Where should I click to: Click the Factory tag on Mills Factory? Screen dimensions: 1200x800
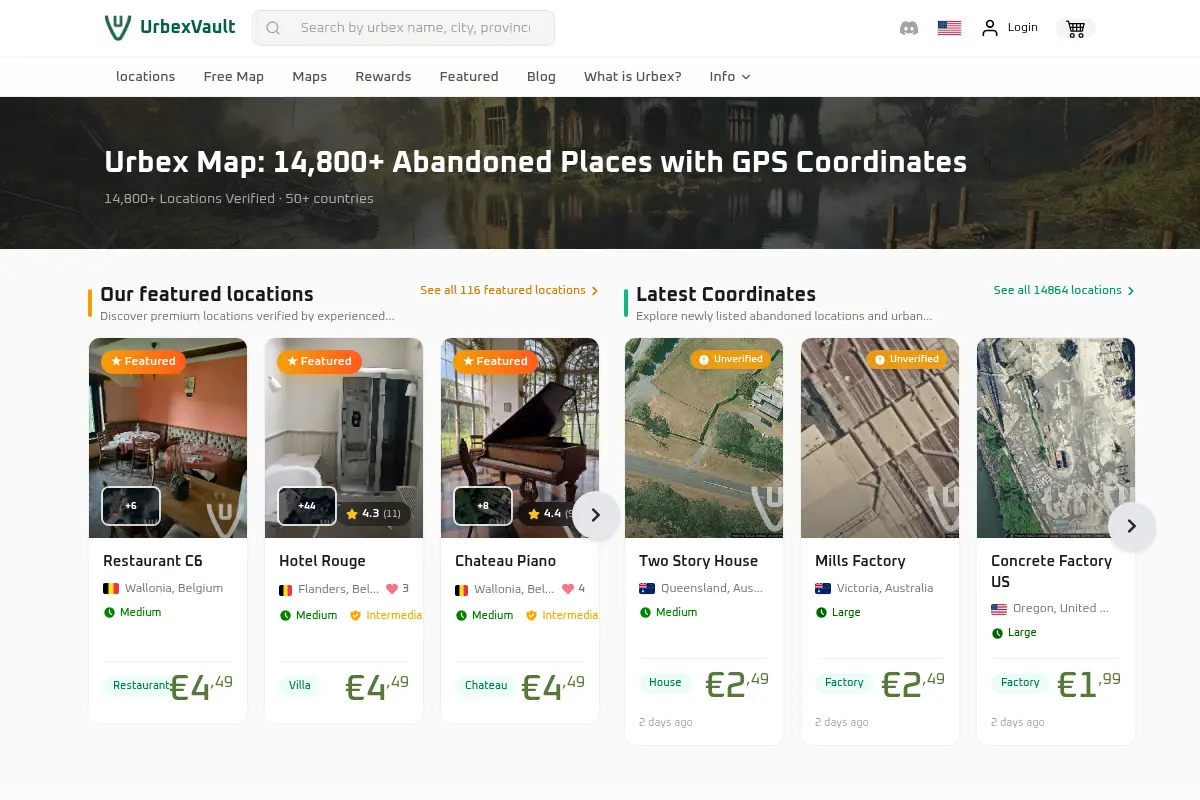tap(844, 682)
